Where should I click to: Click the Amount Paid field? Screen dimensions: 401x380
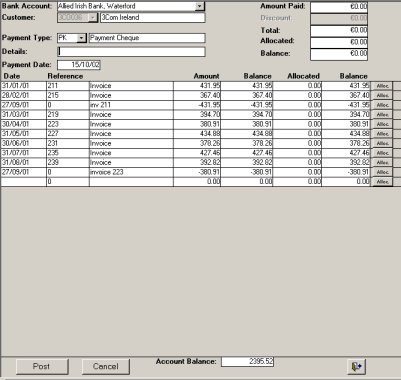tap(339, 7)
